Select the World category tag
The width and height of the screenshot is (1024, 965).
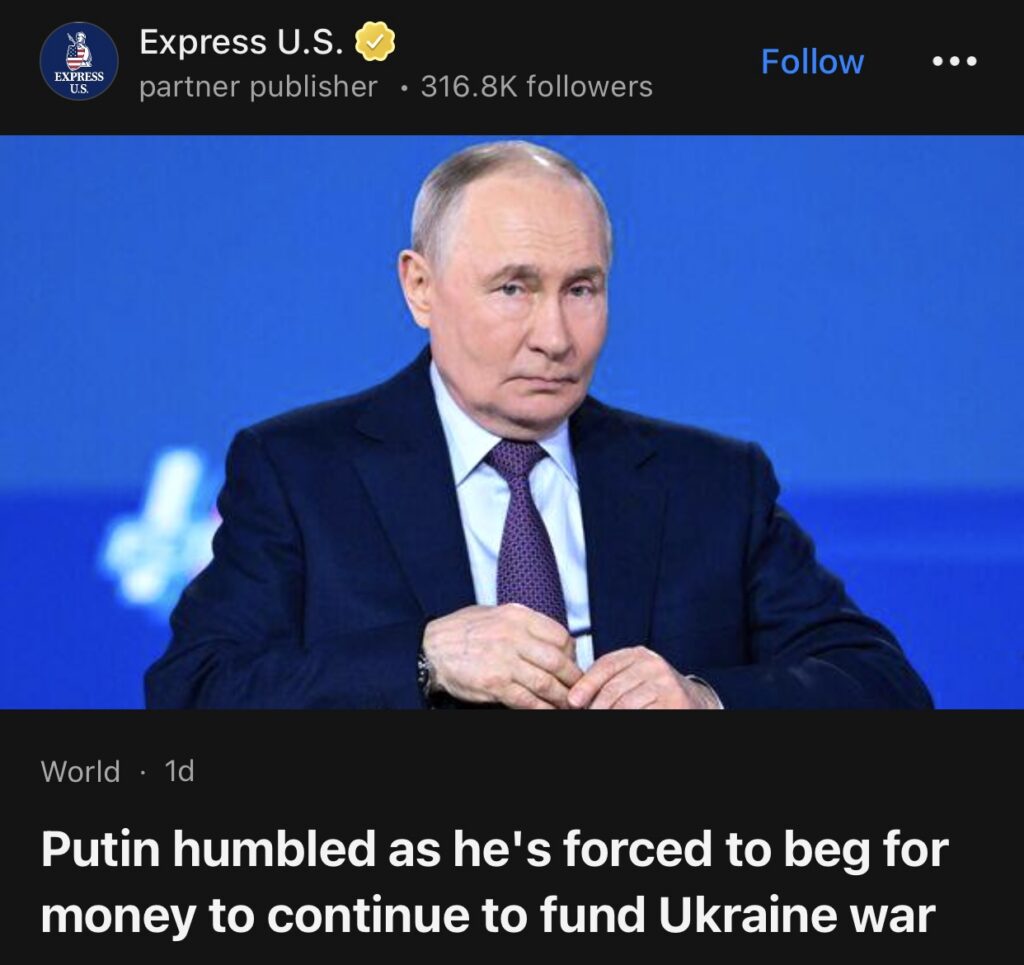click(80, 771)
